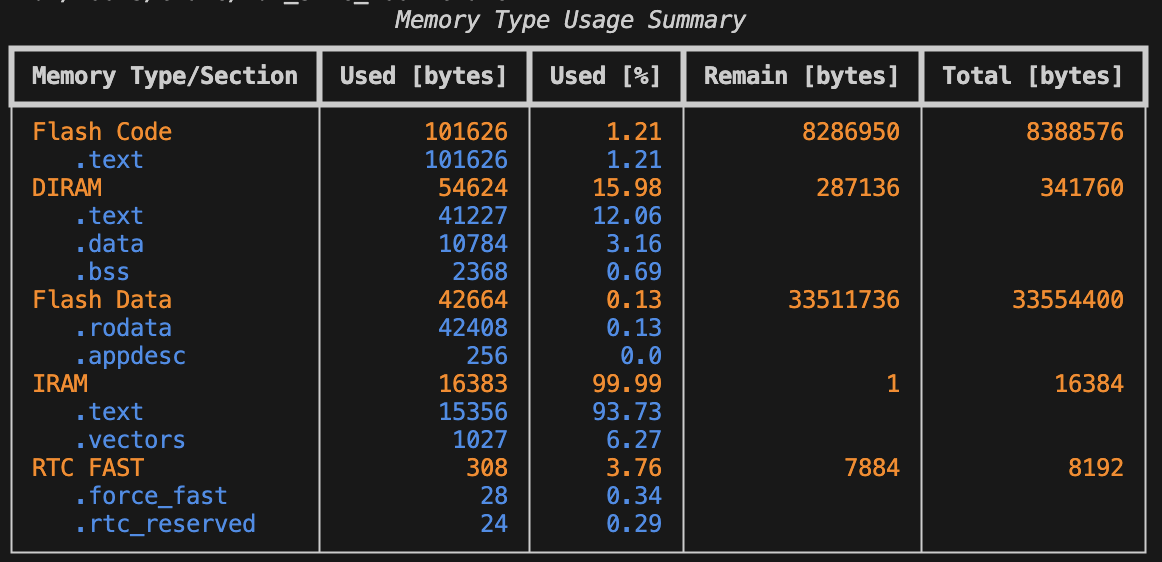1162x562 pixels.
Task: Select the DIRAM memory type label
Action: pyautogui.click(x=67, y=188)
